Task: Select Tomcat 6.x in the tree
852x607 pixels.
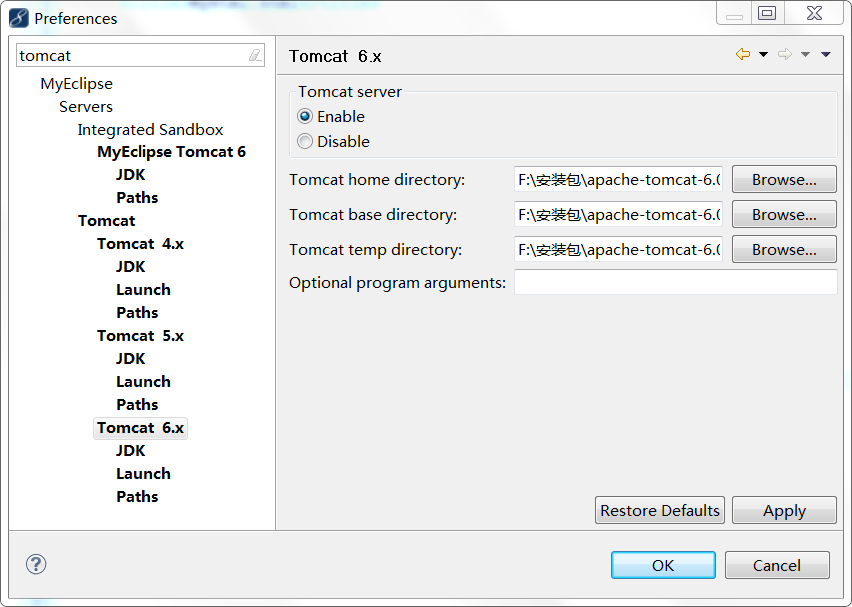Action: click(140, 428)
